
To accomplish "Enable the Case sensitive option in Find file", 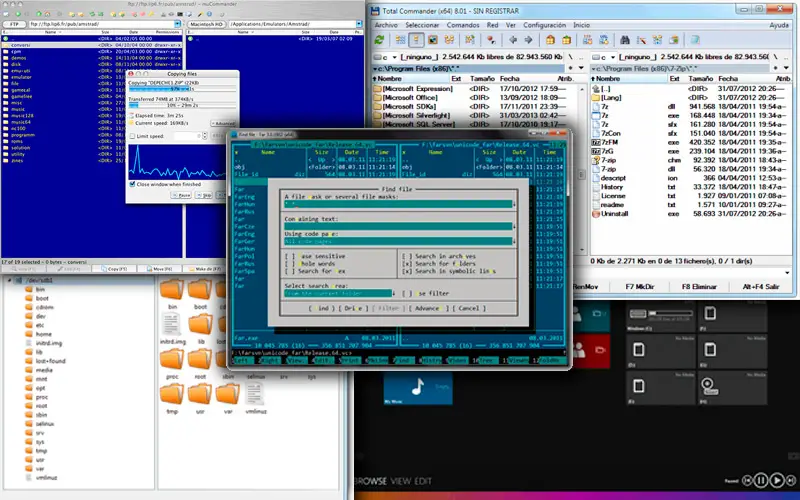I will [x=288, y=256].
